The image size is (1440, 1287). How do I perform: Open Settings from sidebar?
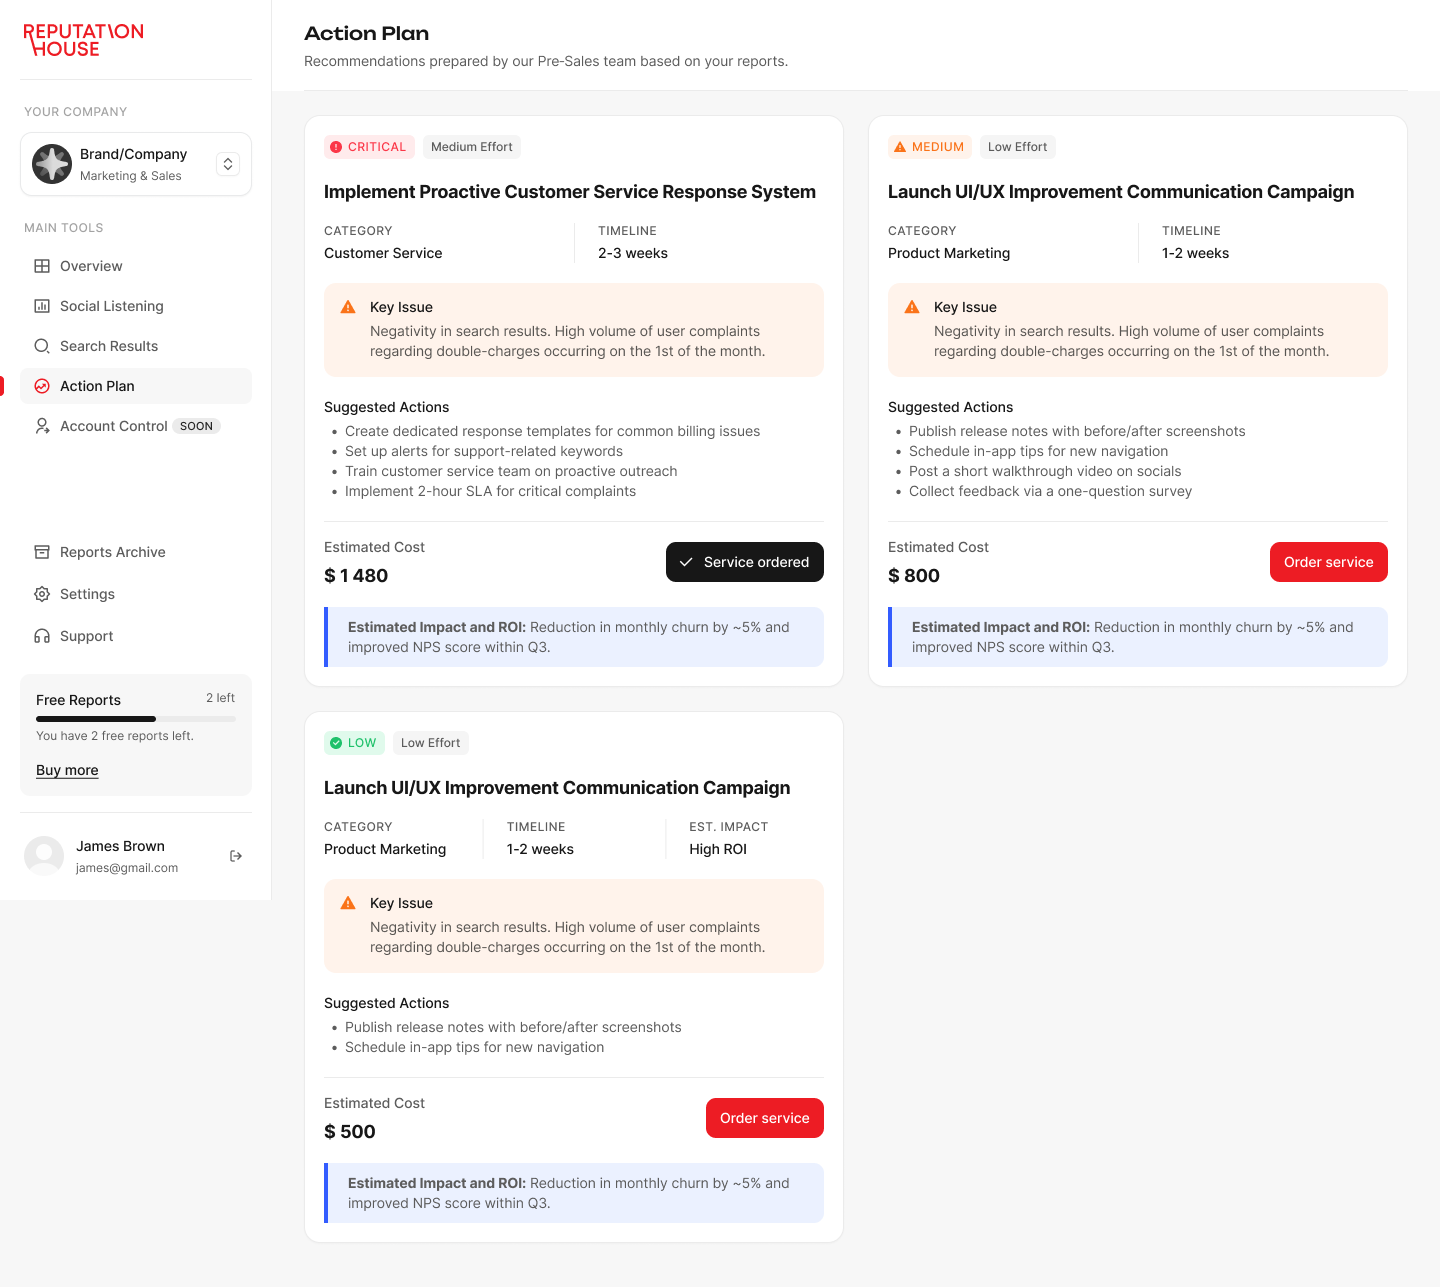point(136,594)
